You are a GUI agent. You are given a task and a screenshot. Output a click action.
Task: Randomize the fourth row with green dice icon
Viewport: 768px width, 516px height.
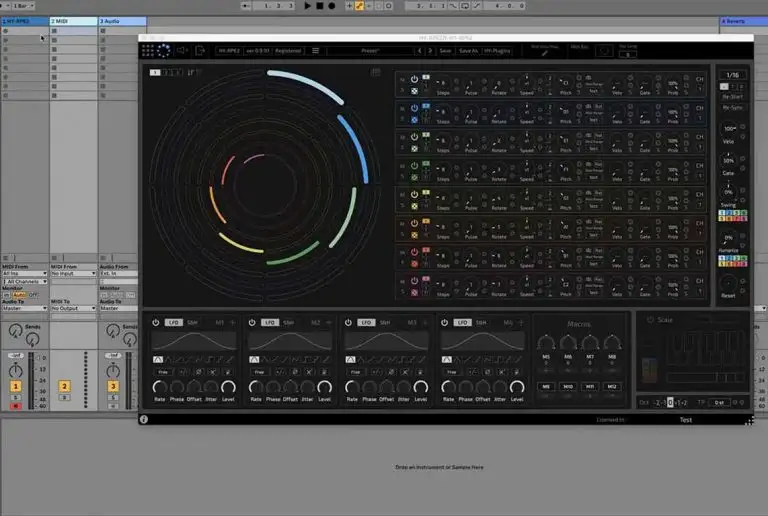coord(414,178)
